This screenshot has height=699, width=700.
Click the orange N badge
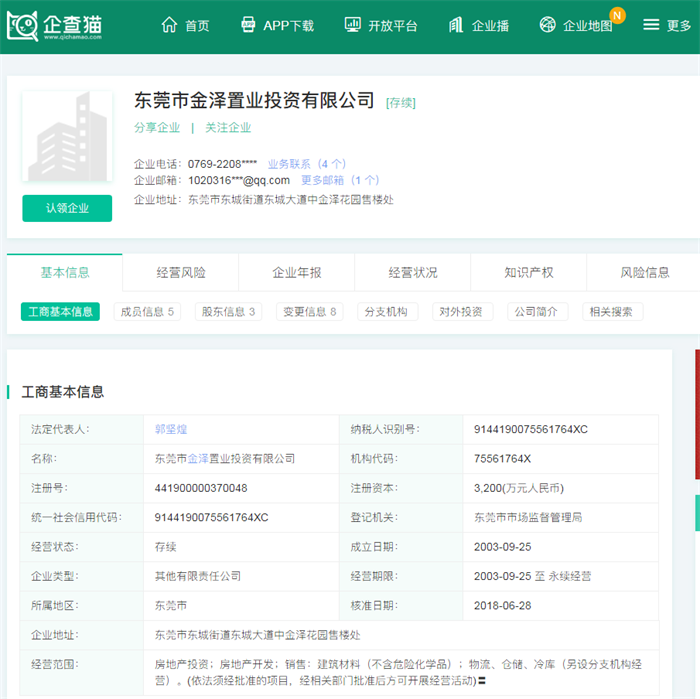point(617,15)
